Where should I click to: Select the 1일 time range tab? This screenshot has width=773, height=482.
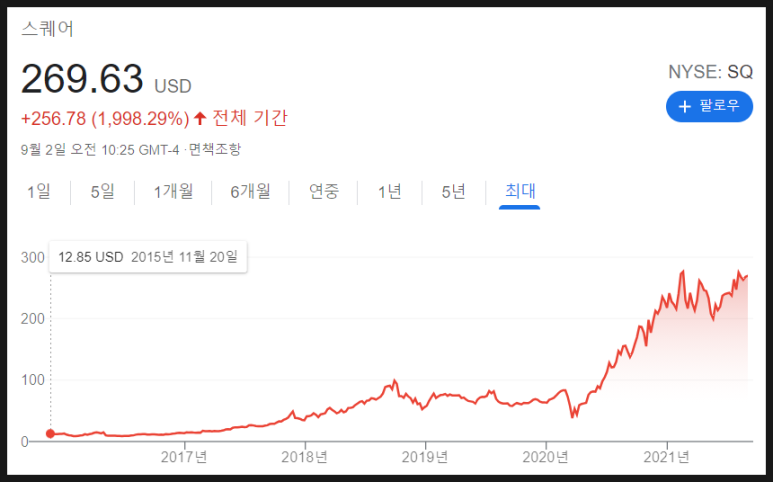point(39,191)
